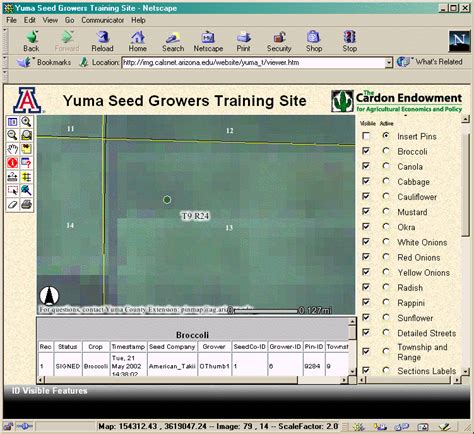Click the globe locate tool icon
The width and height of the screenshot is (474, 434).
click(x=26, y=190)
